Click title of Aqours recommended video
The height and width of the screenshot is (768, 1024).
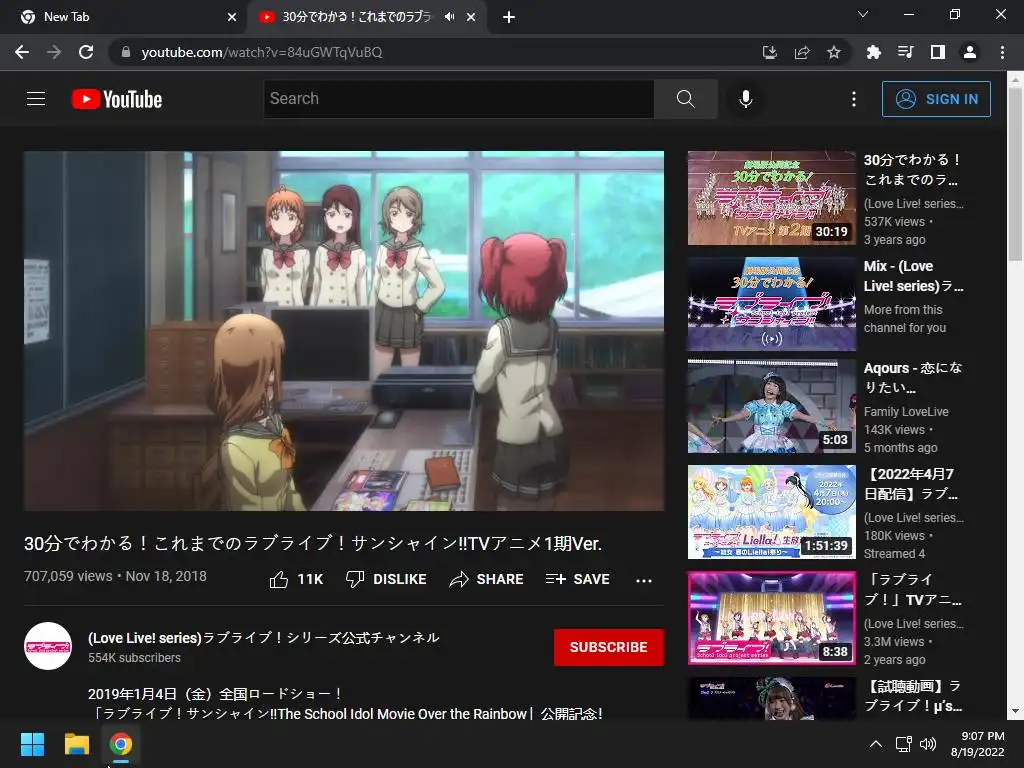click(913, 377)
